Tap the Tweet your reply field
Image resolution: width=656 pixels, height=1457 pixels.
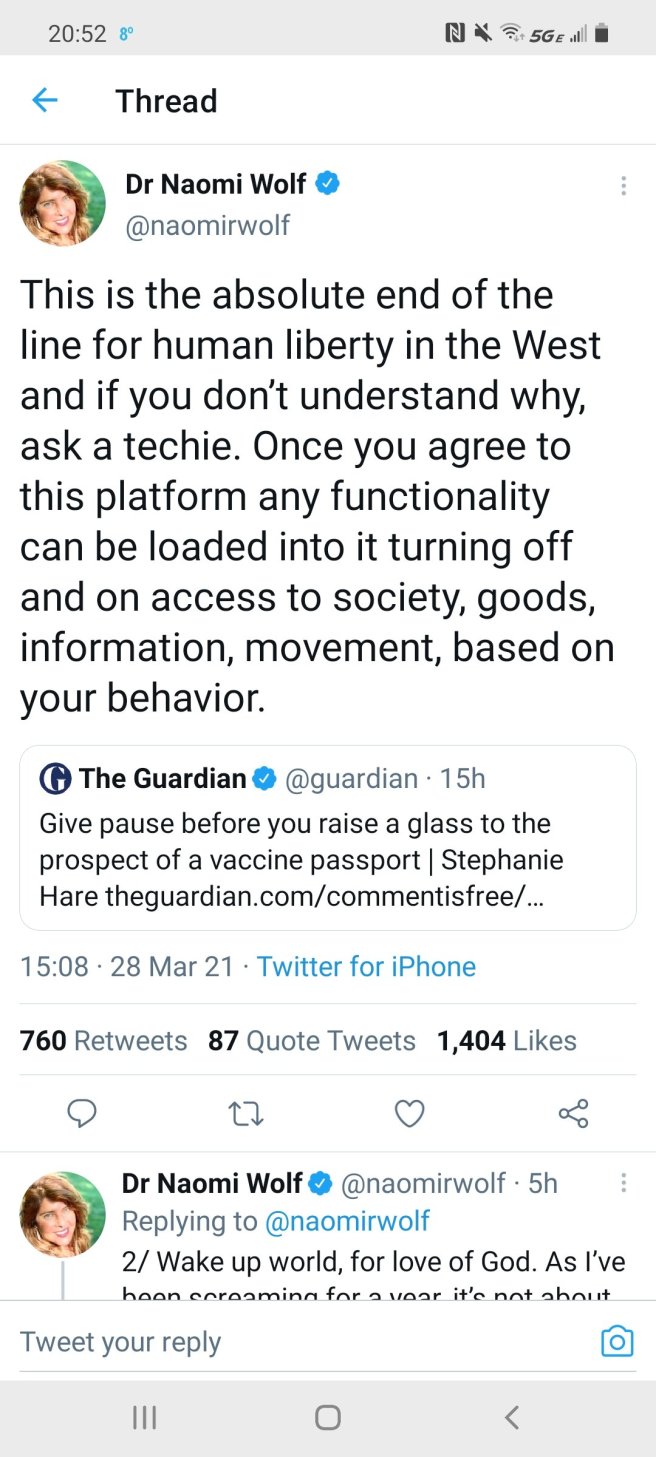(x=300, y=1342)
